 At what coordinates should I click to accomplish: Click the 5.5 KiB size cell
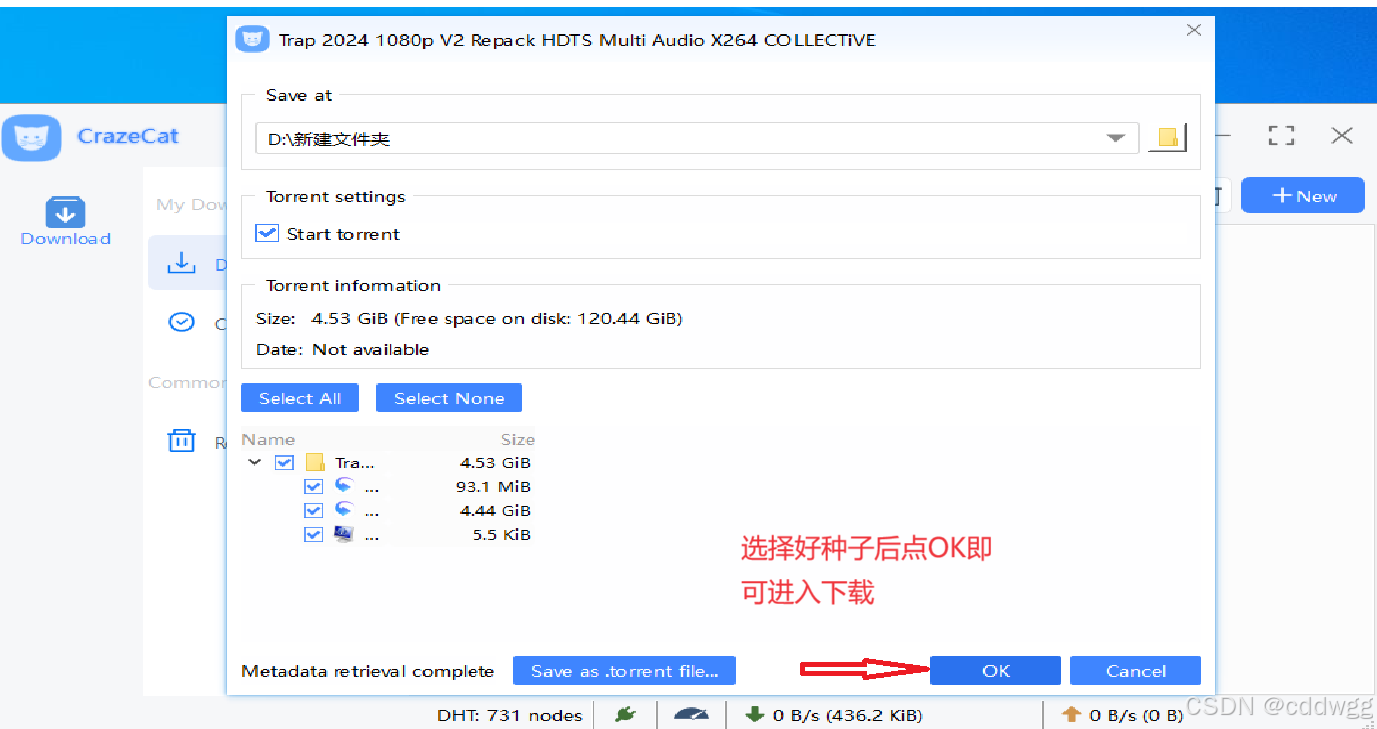tap(501, 535)
